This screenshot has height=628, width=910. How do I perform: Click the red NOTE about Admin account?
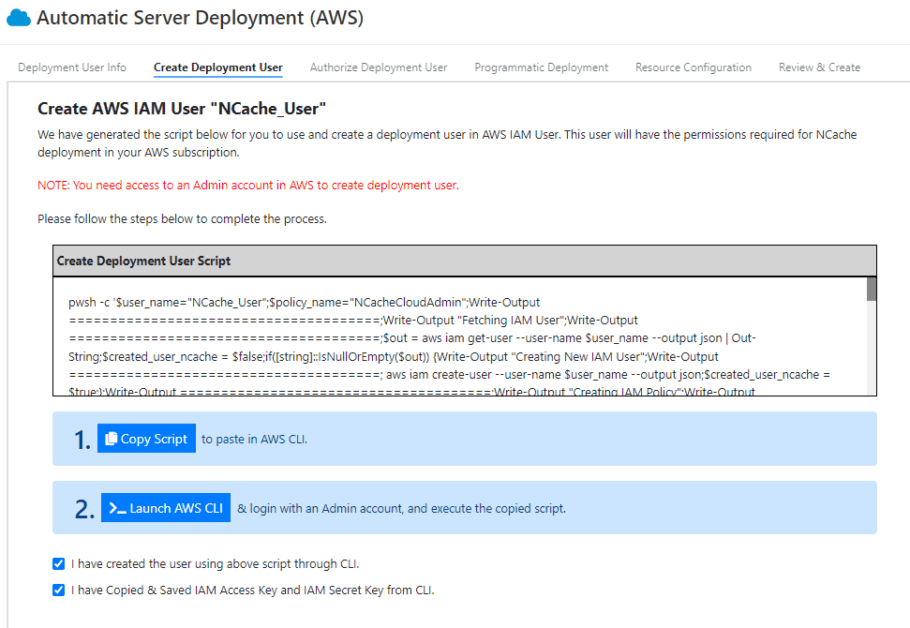click(x=248, y=185)
